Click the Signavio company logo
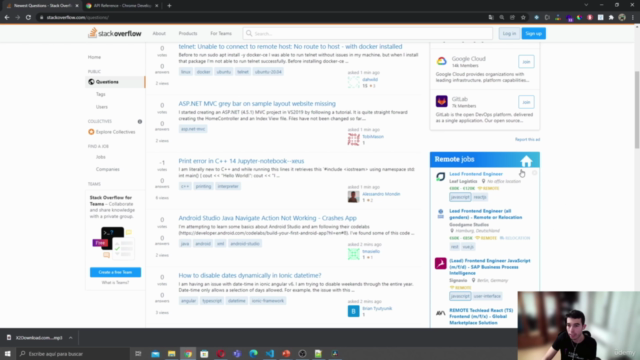The image size is (640, 360). point(440,263)
